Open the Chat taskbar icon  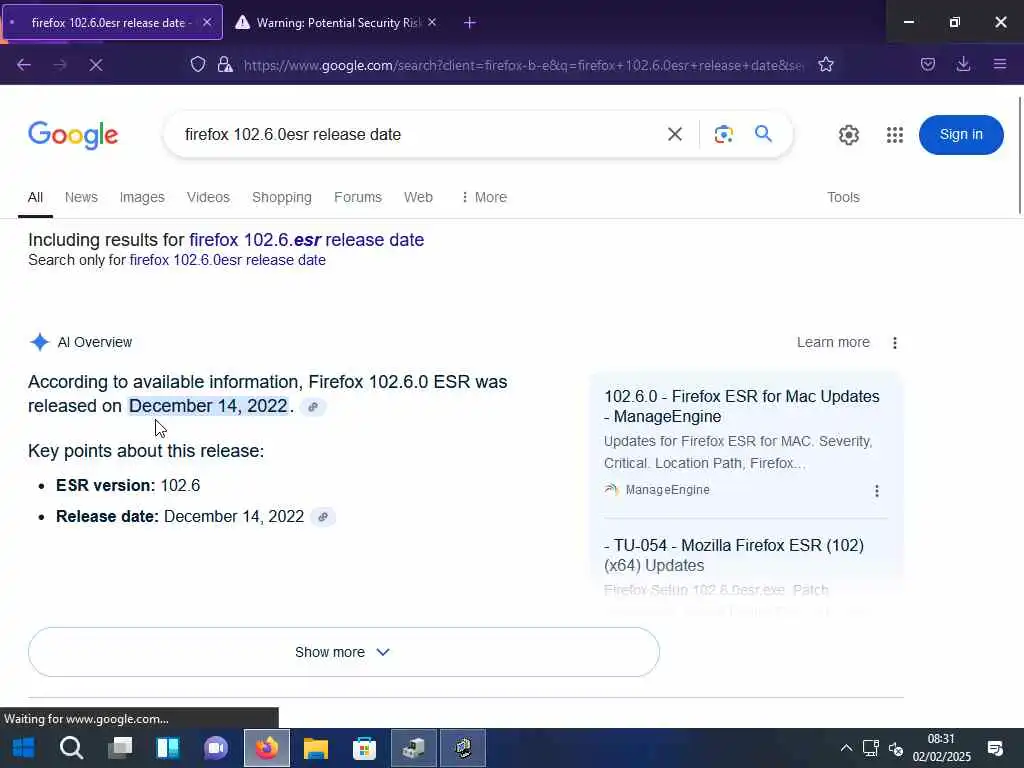pyautogui.click(x=216, y=748)
